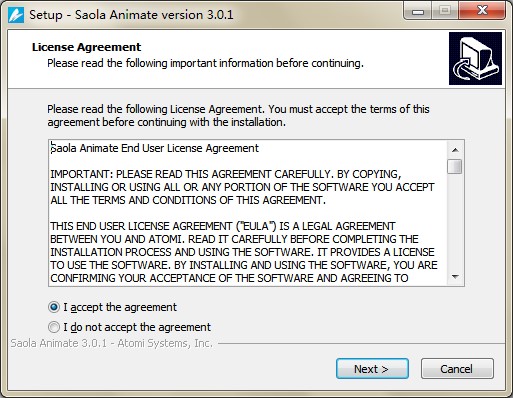Click the disabled maximize button
The image size is (513, 398).
(x=445, y=11)
